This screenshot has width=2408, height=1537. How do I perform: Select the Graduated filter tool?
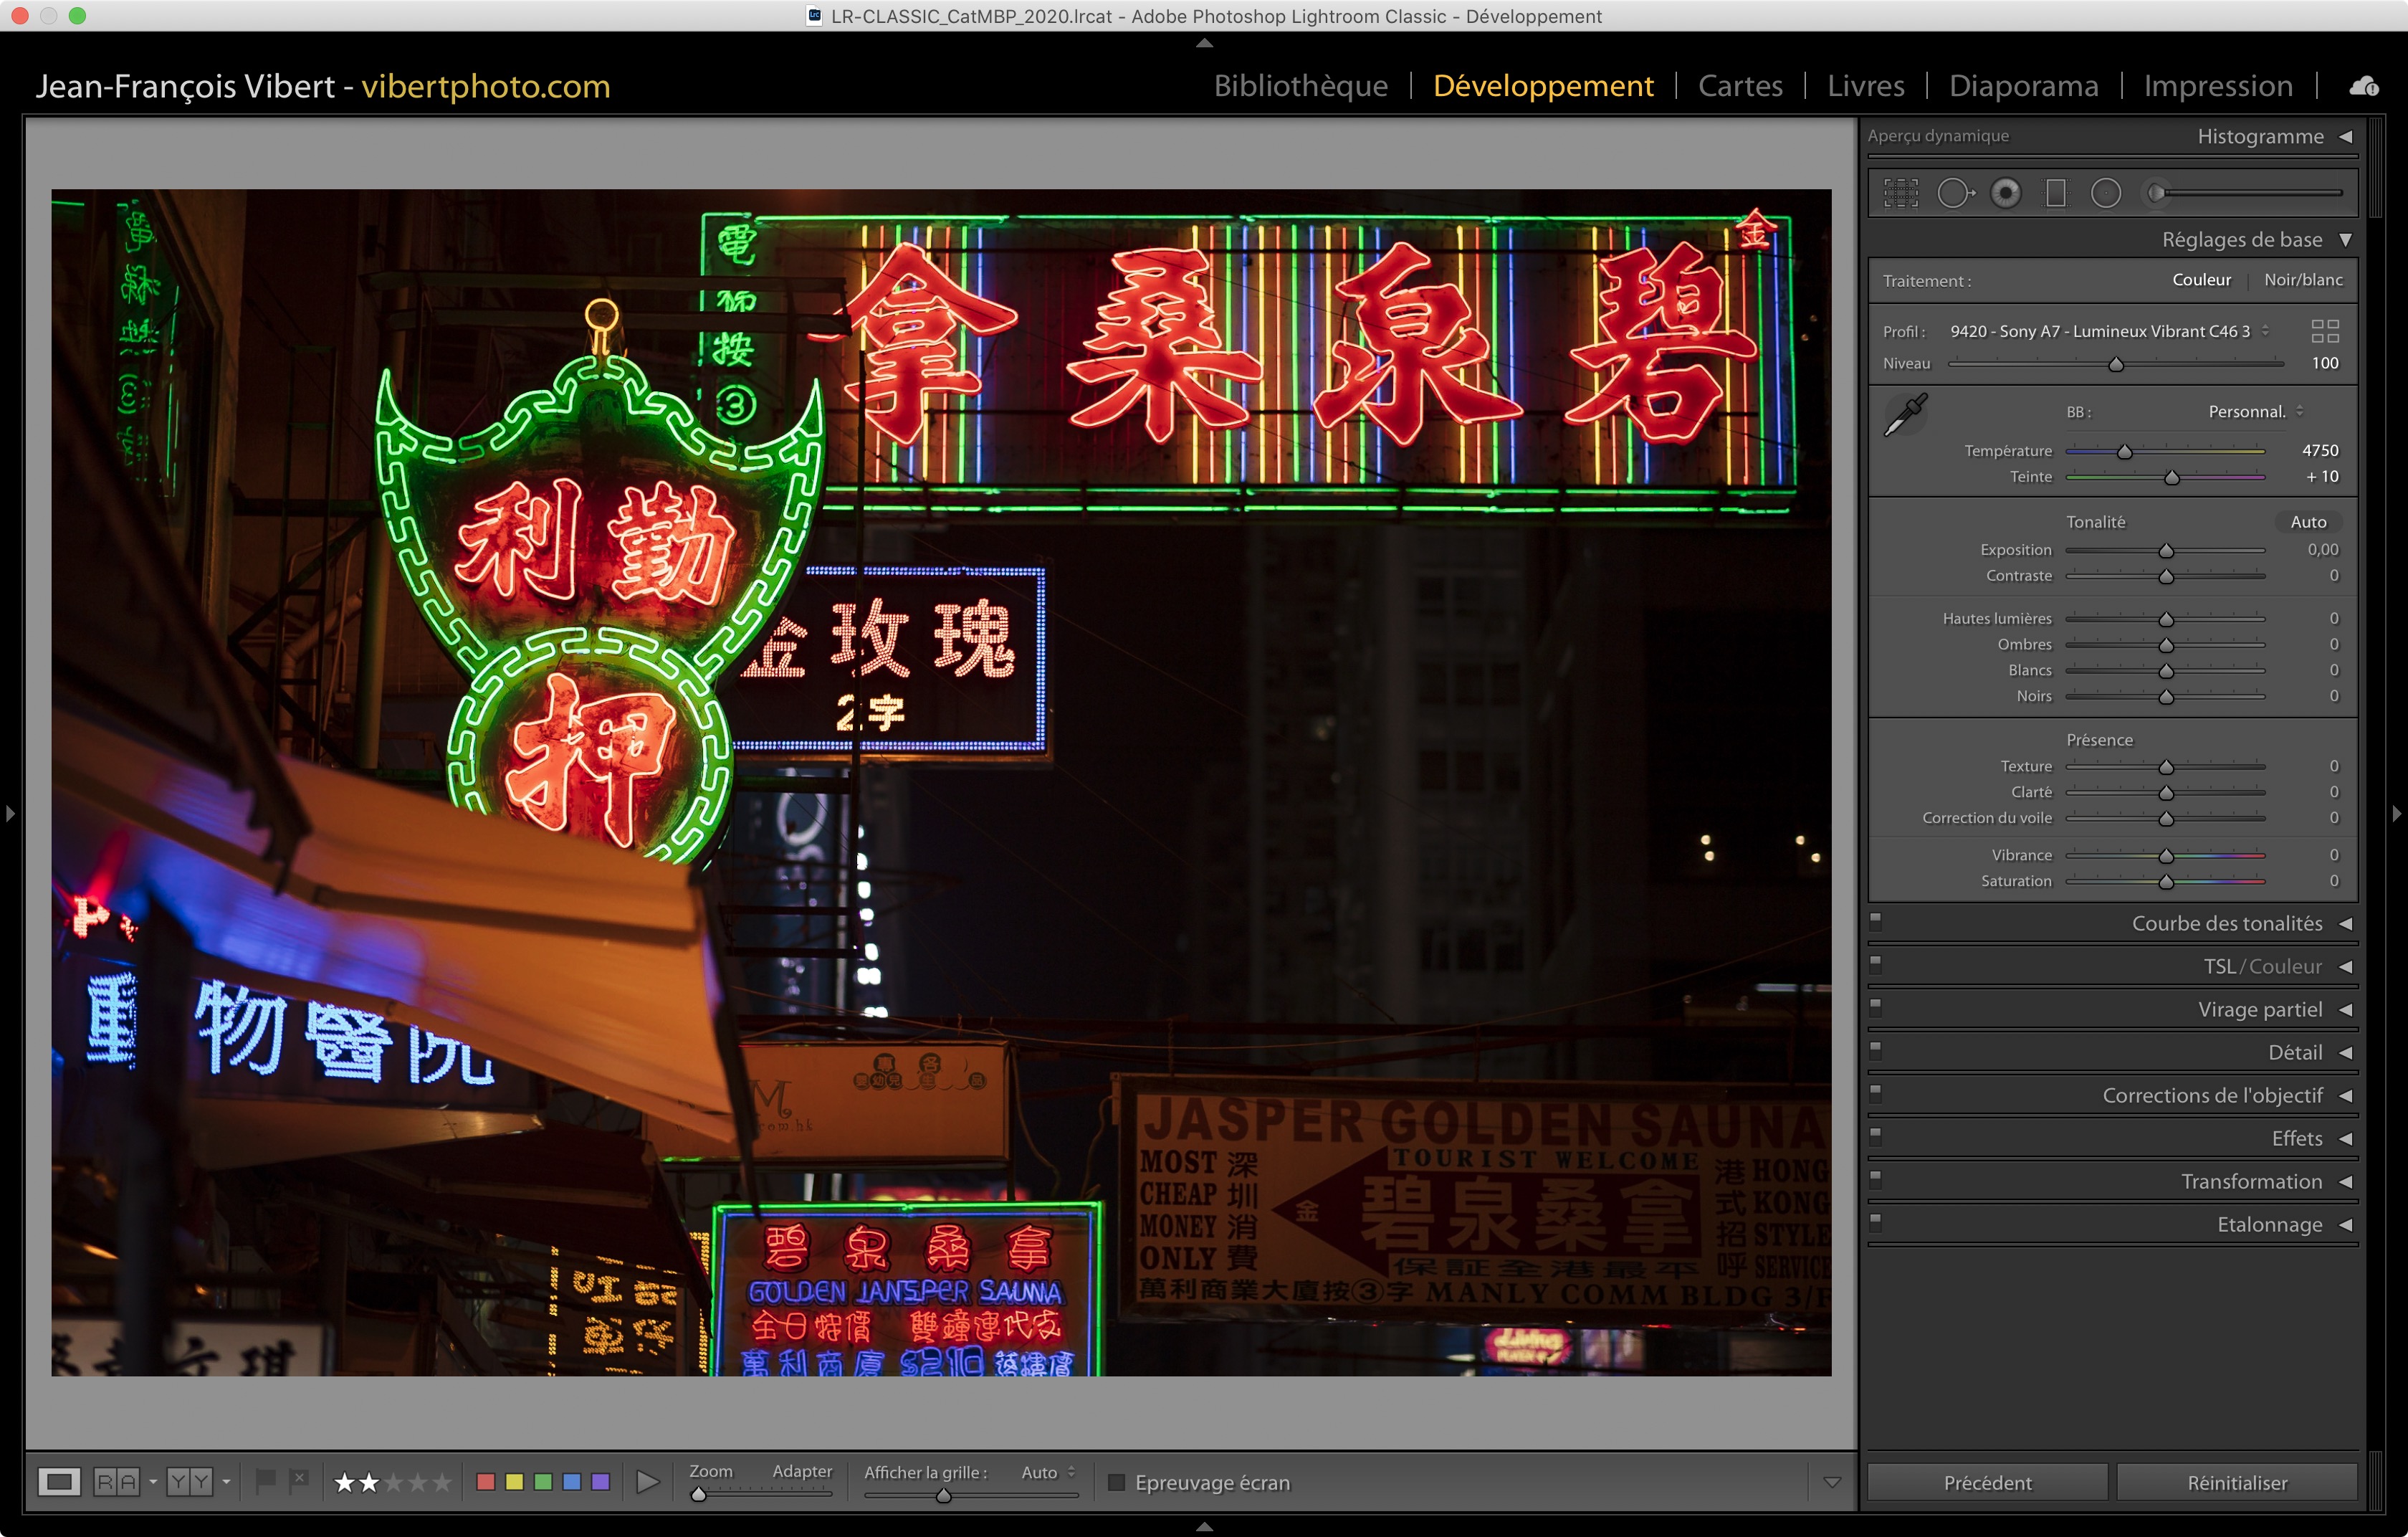coord(2056,193)
